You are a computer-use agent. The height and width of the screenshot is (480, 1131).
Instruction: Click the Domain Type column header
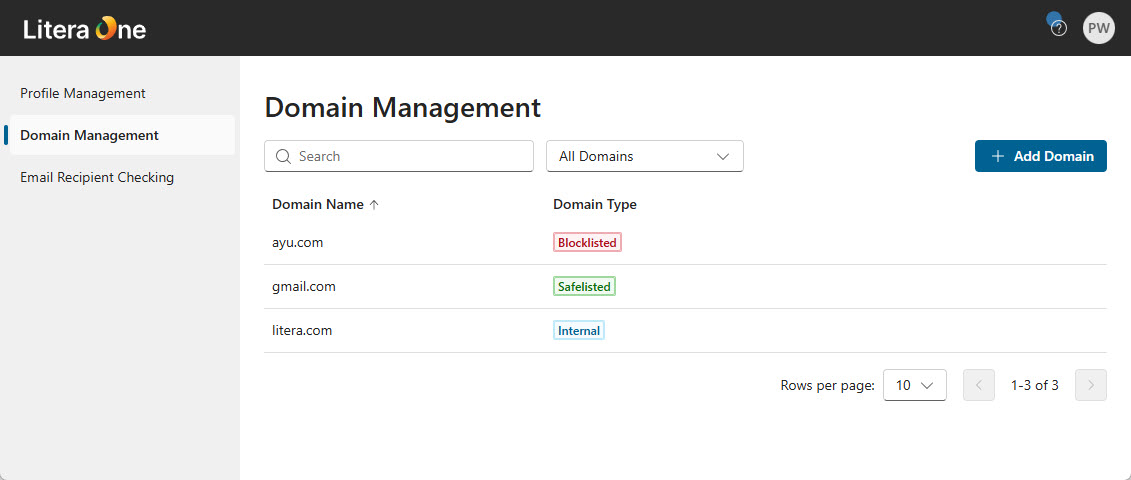pyautogui.click(x=595, y=204)
